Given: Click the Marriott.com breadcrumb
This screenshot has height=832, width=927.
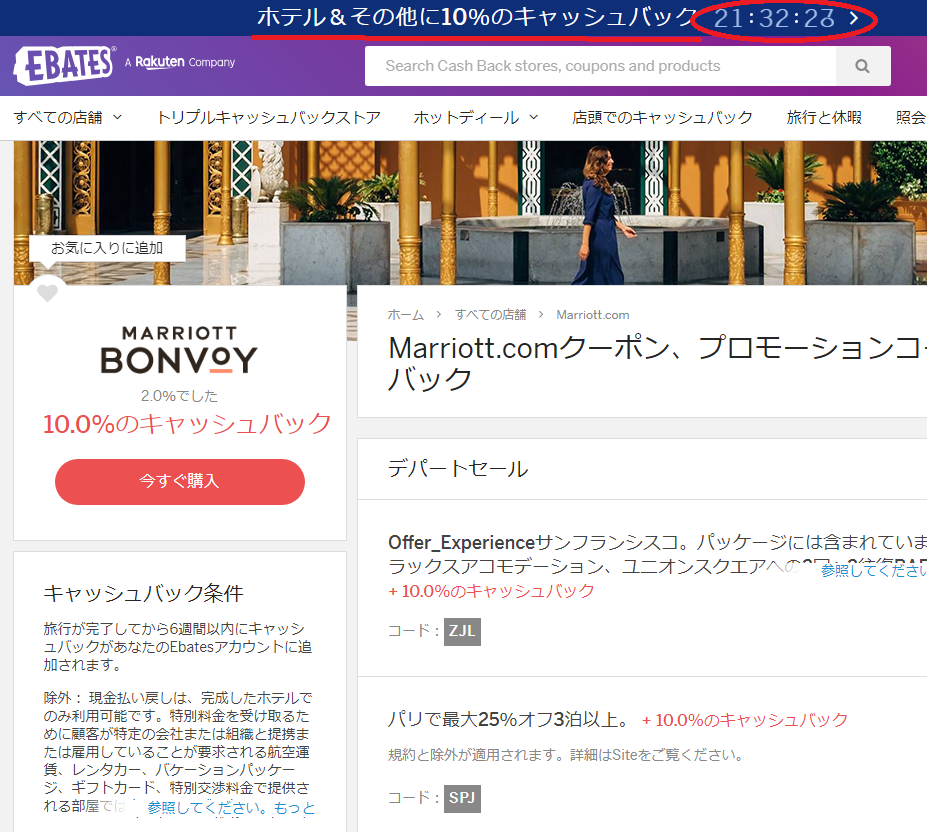Looking at the screenshot, I should point(592,315).
